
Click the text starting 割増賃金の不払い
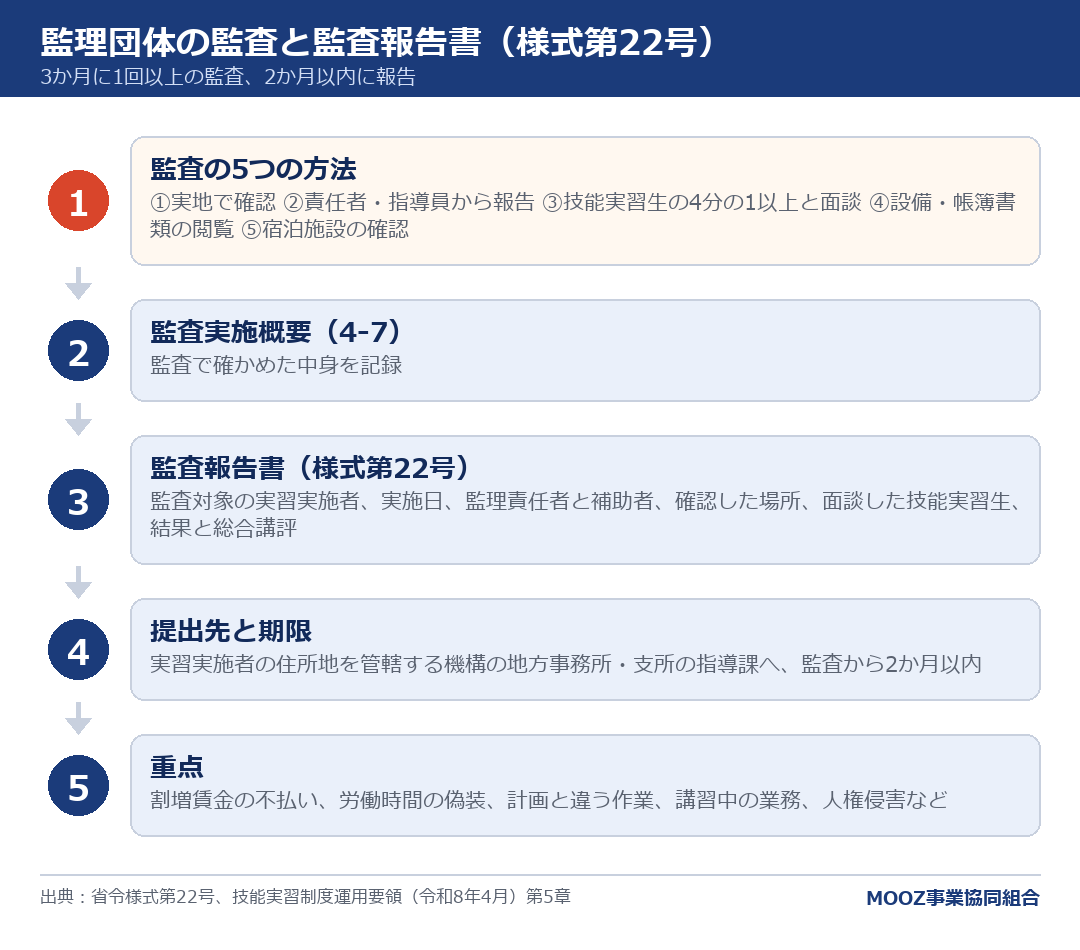[x=549, y=800]
